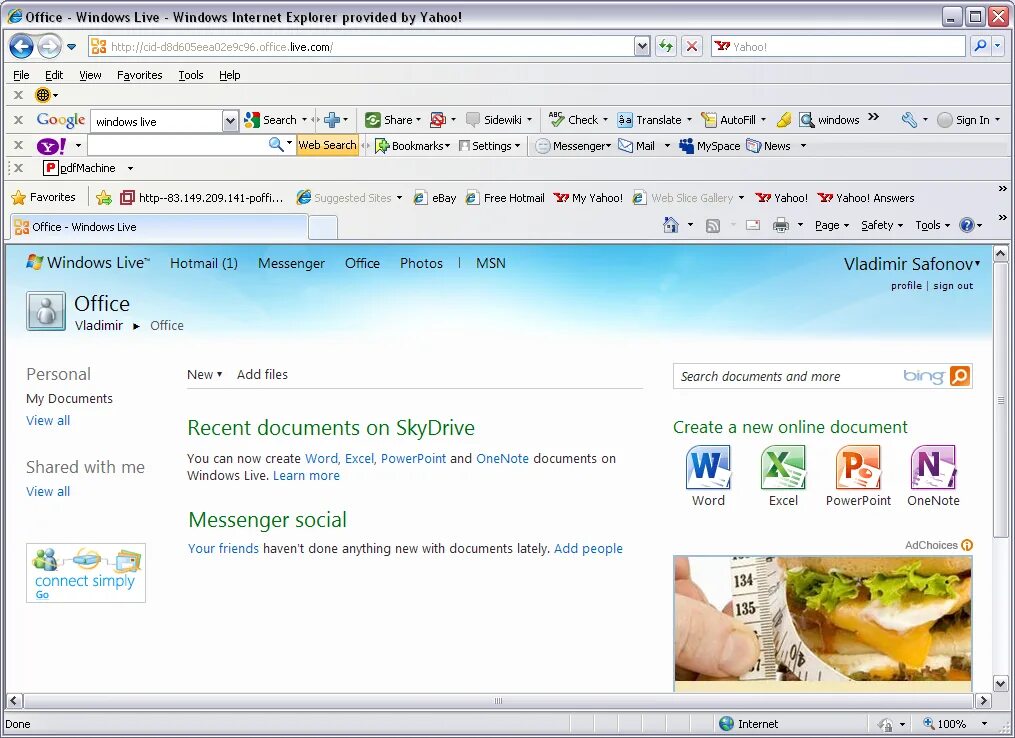Click the AdChoices icon

pyautogui.click(x=967, y=545)
